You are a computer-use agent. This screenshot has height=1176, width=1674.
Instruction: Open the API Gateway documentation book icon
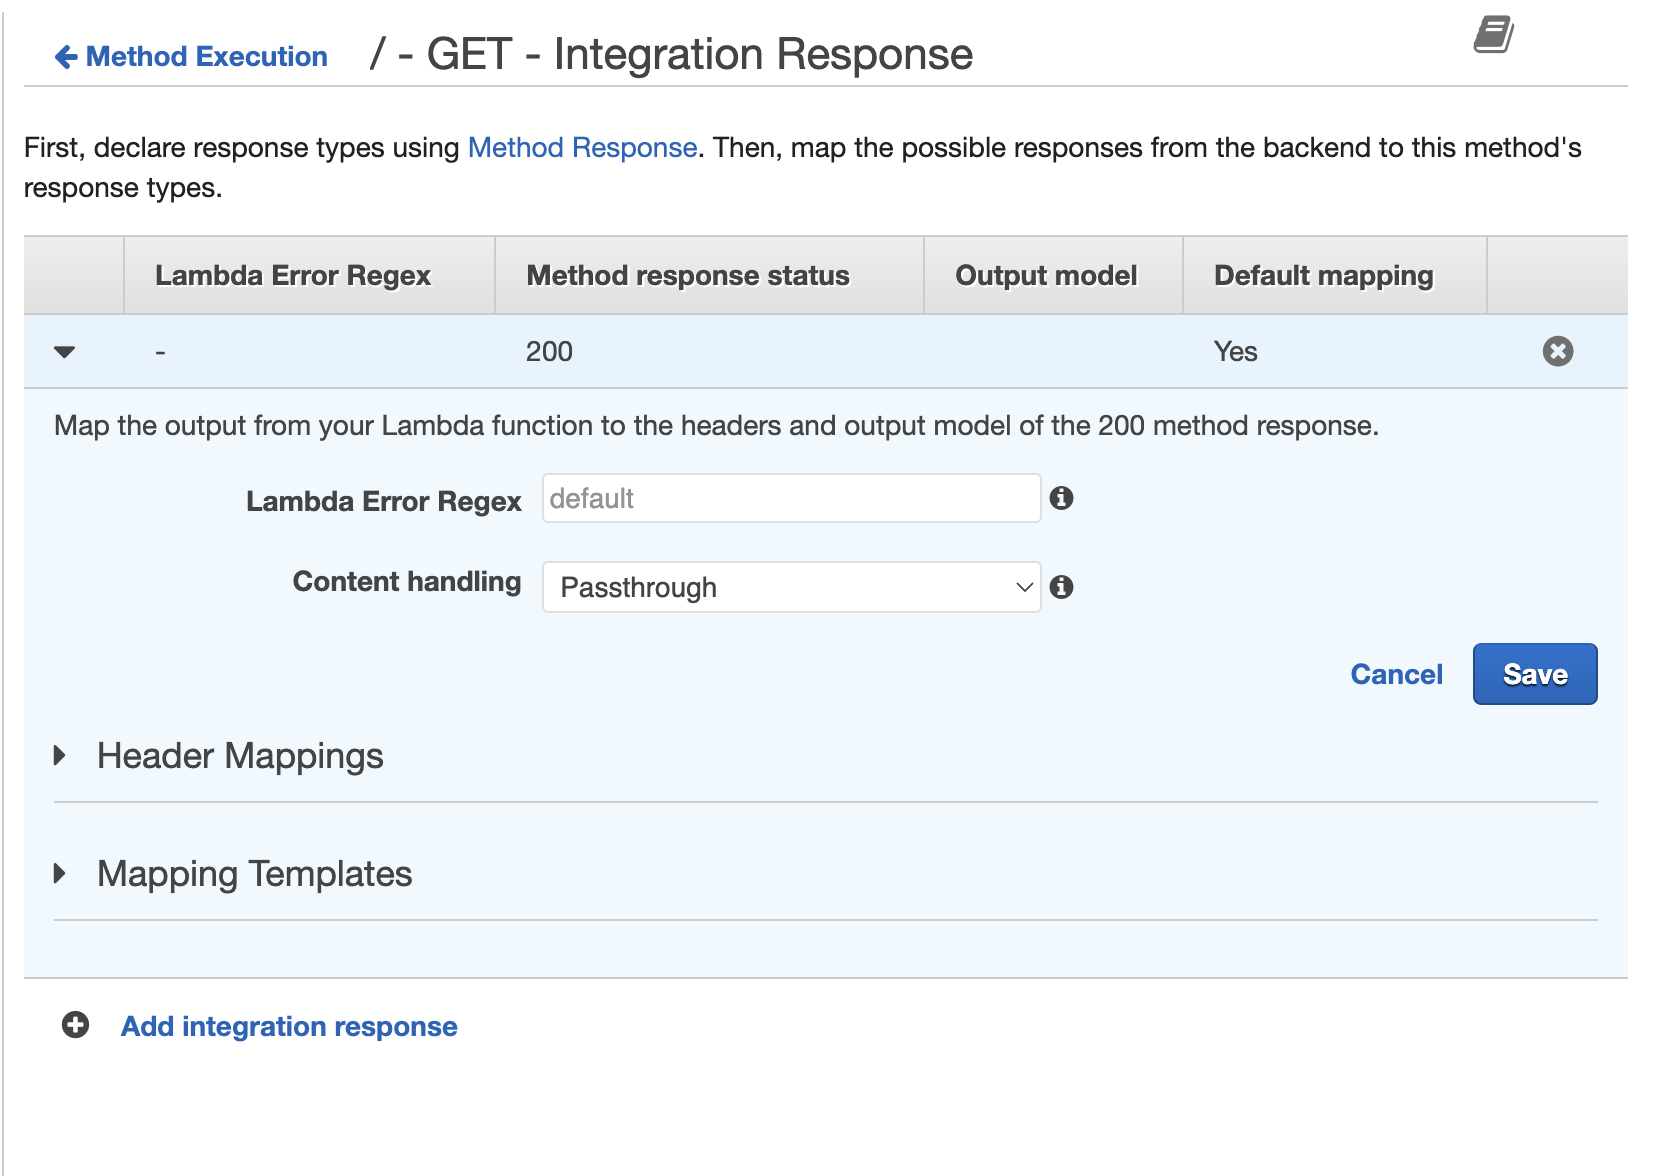pyautogui.click(x=1492, y=35)
